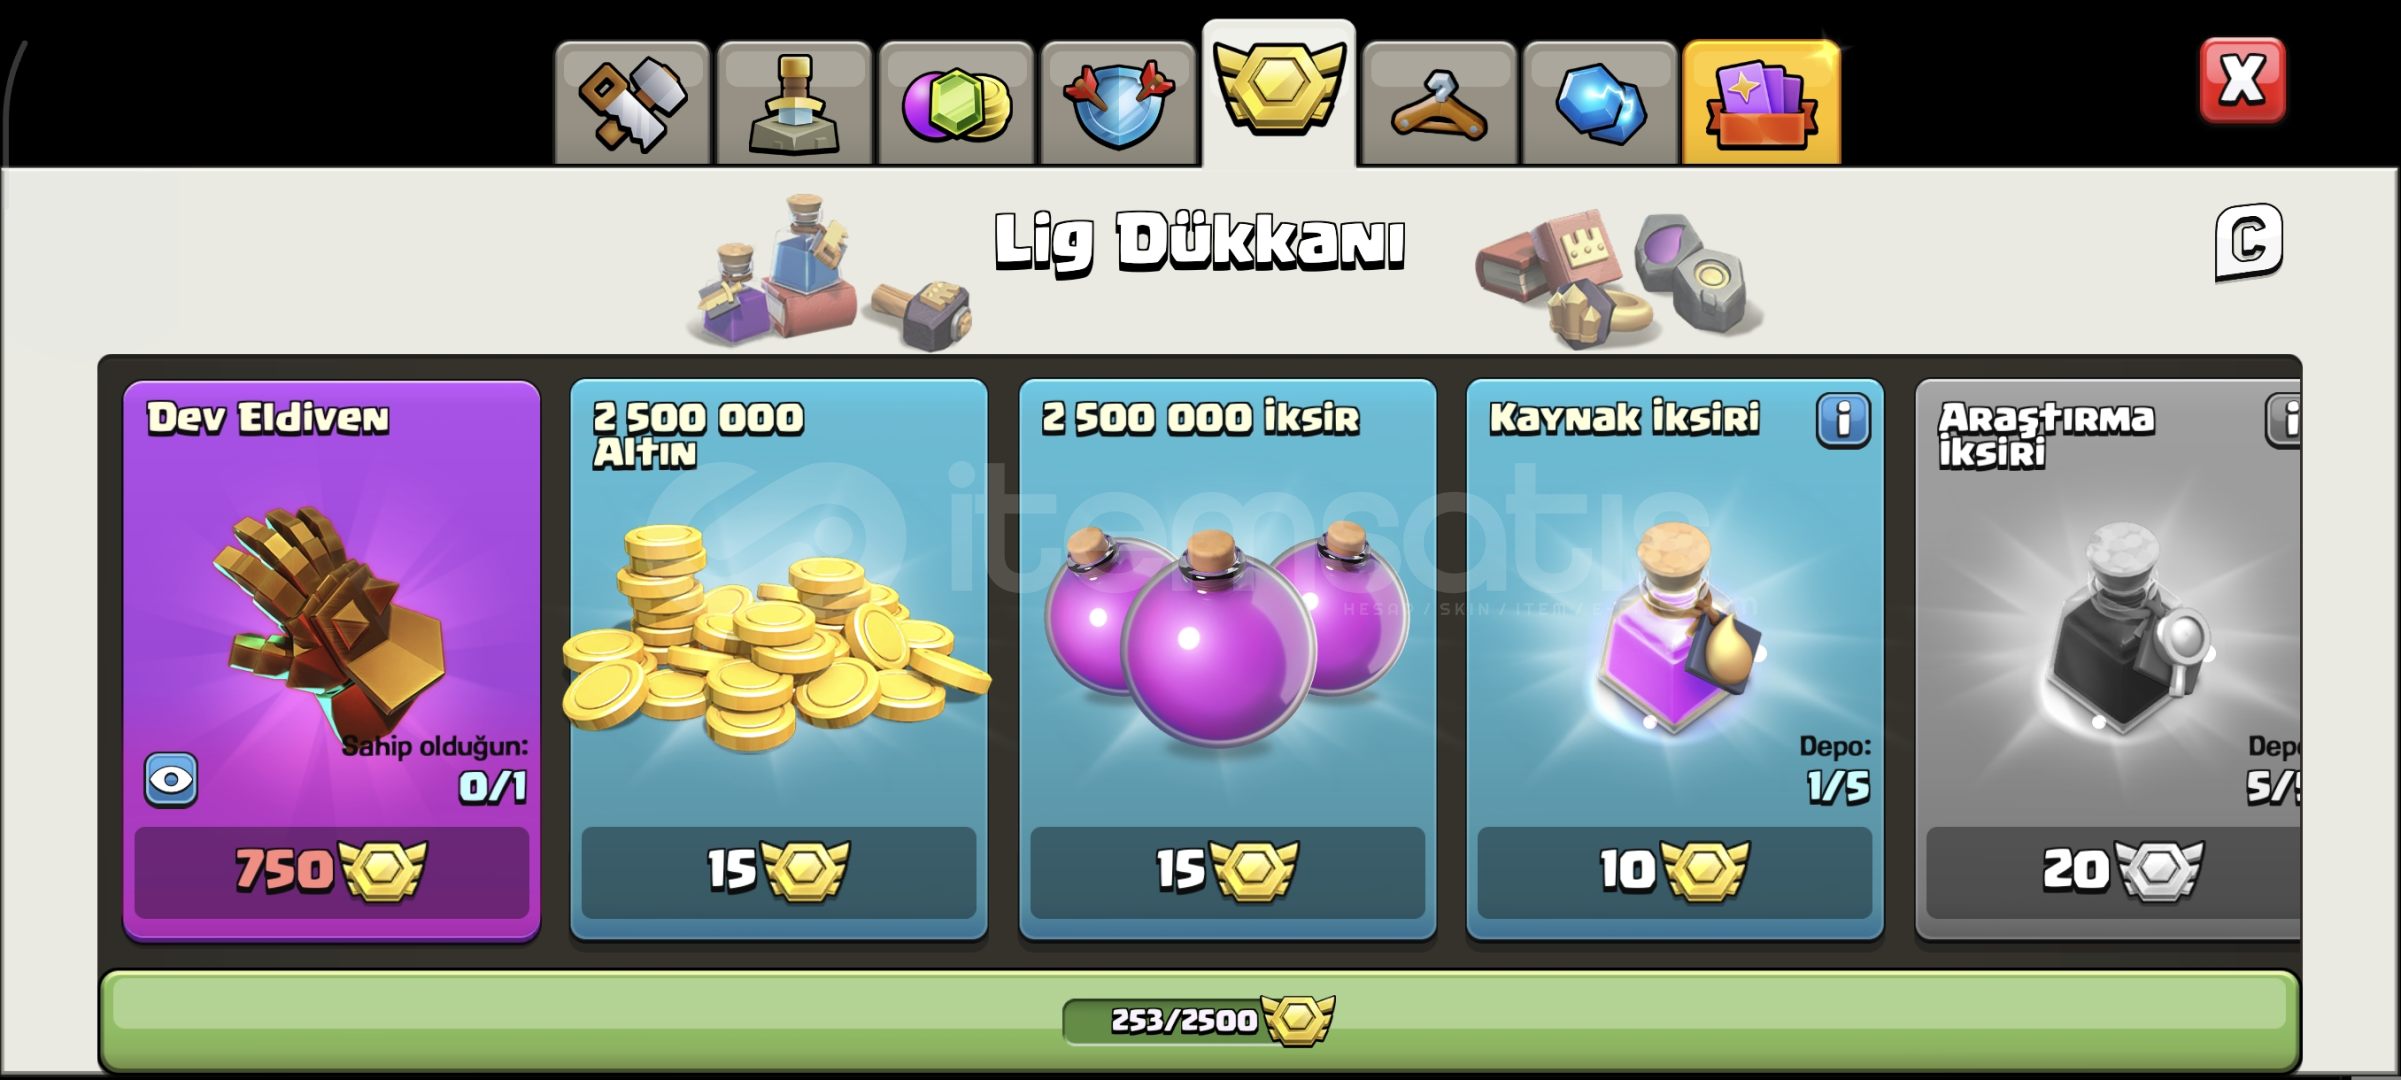Open the gems and gold resources tab

coord(956,103)
